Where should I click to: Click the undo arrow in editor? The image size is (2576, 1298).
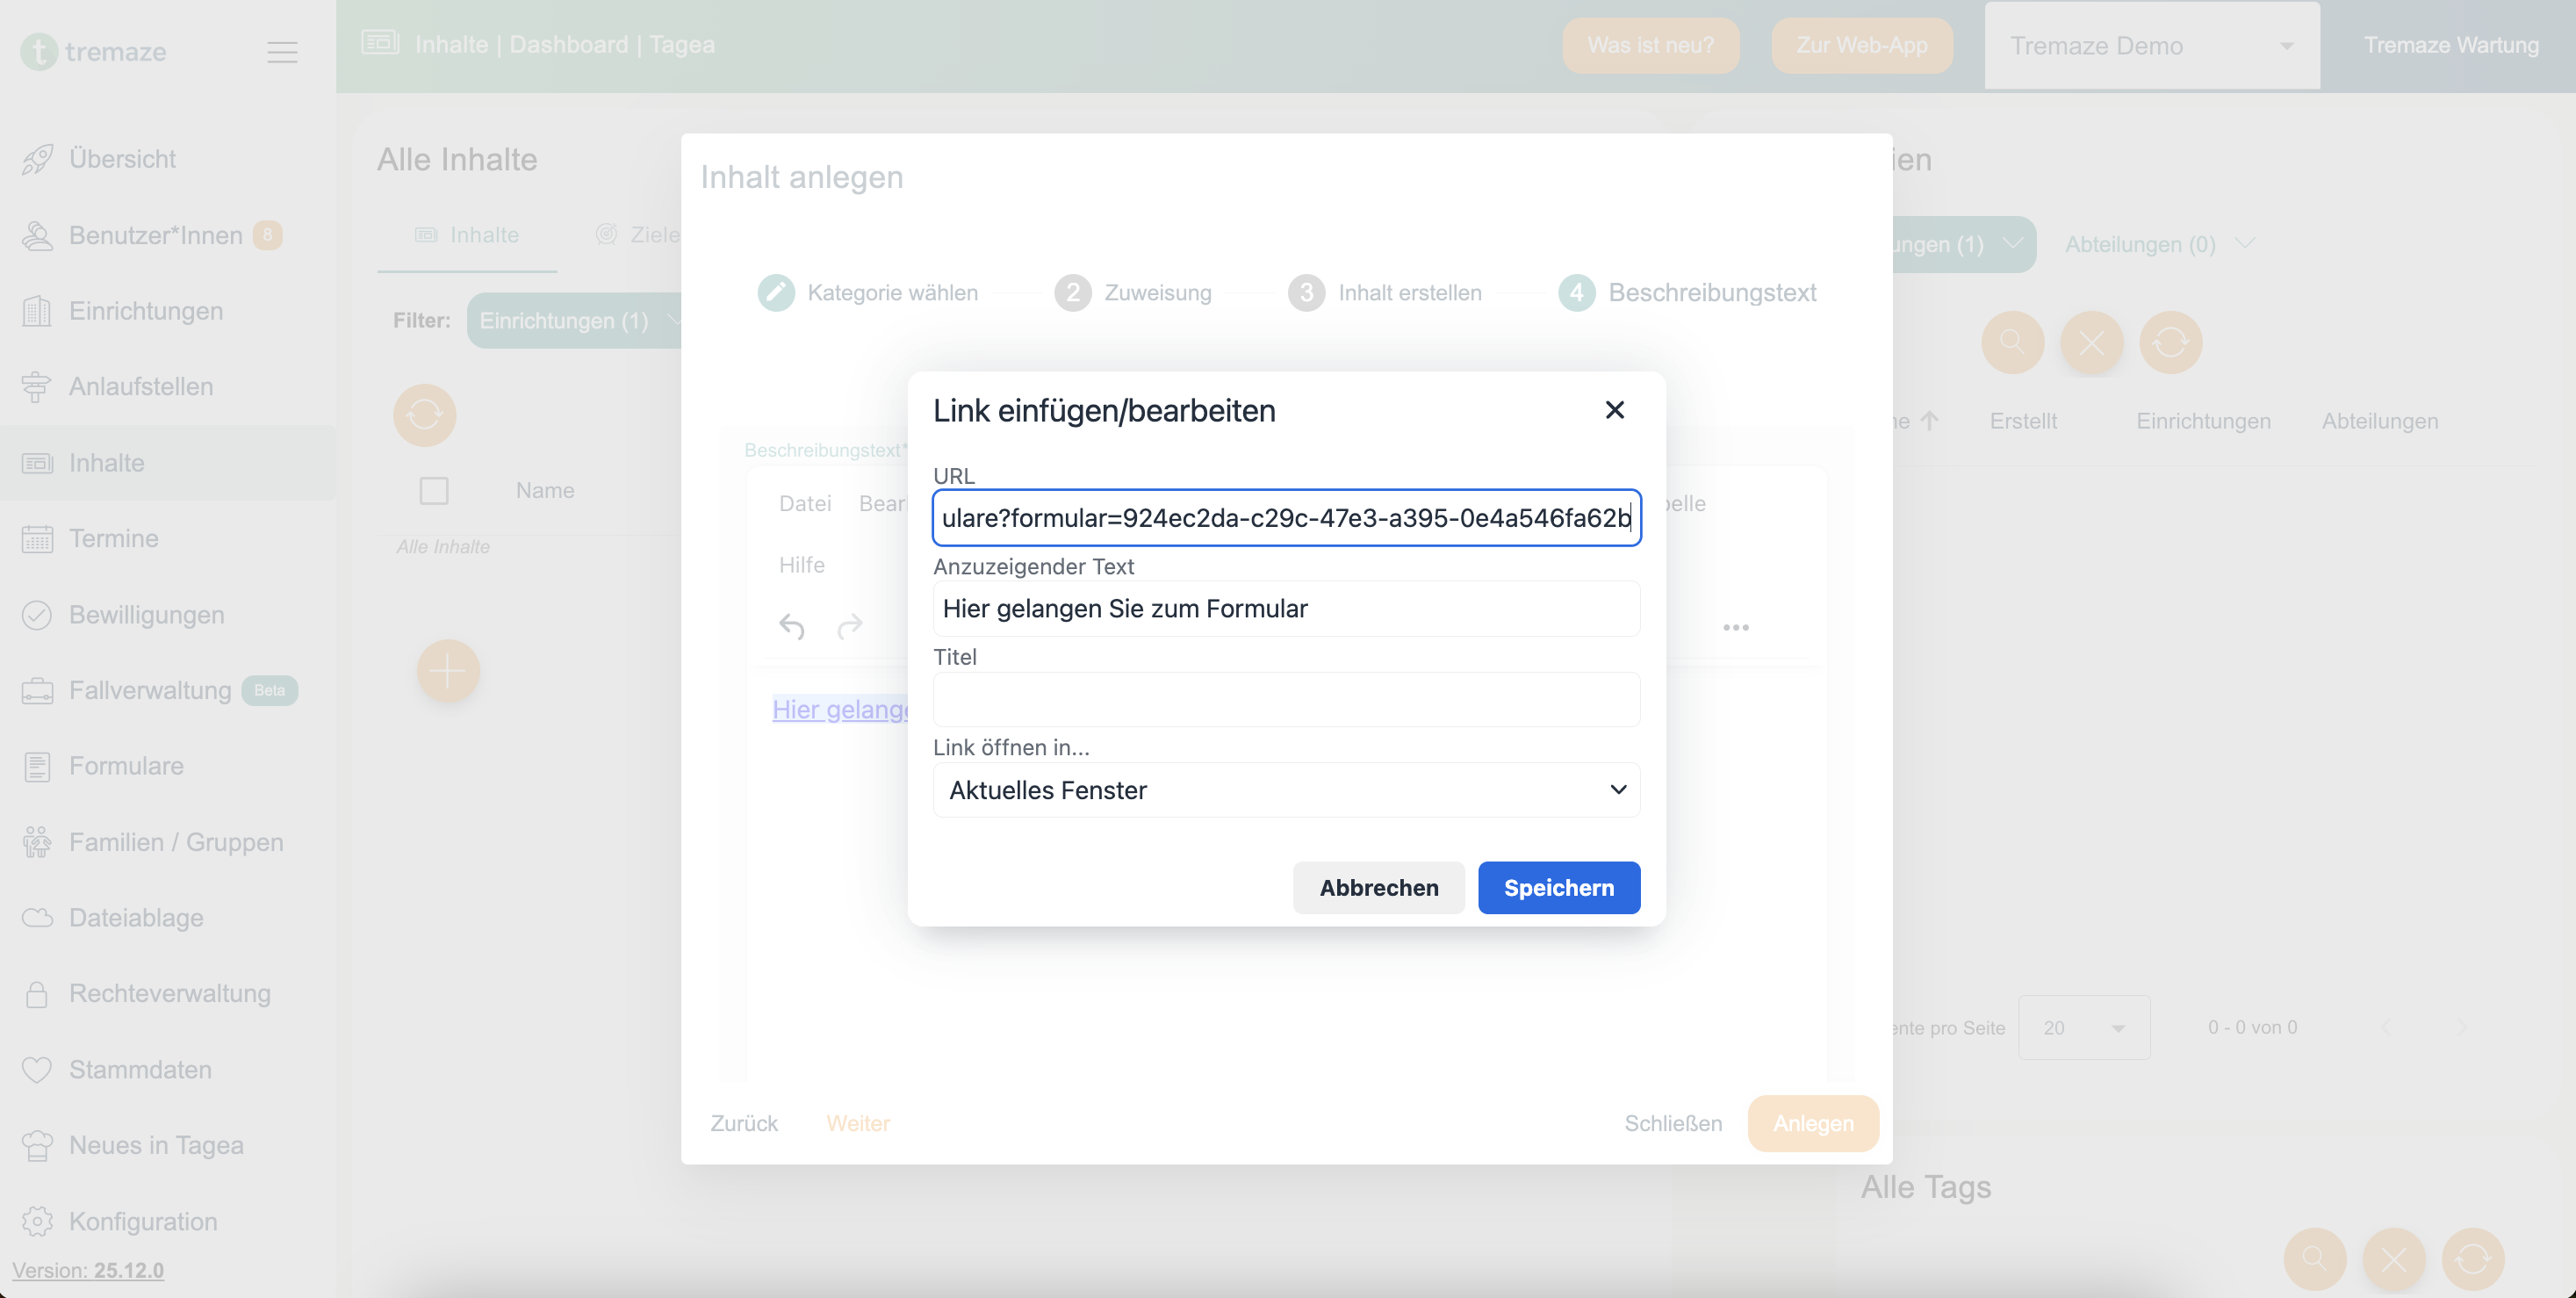coord(791,627)
